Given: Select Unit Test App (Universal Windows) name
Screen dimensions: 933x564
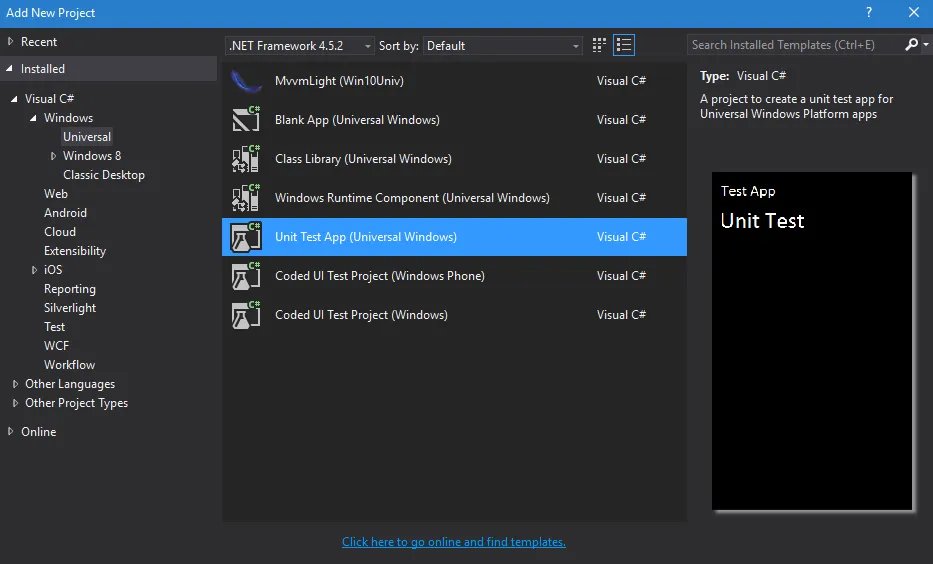Looking at the screenshot, I should (366, 237).
